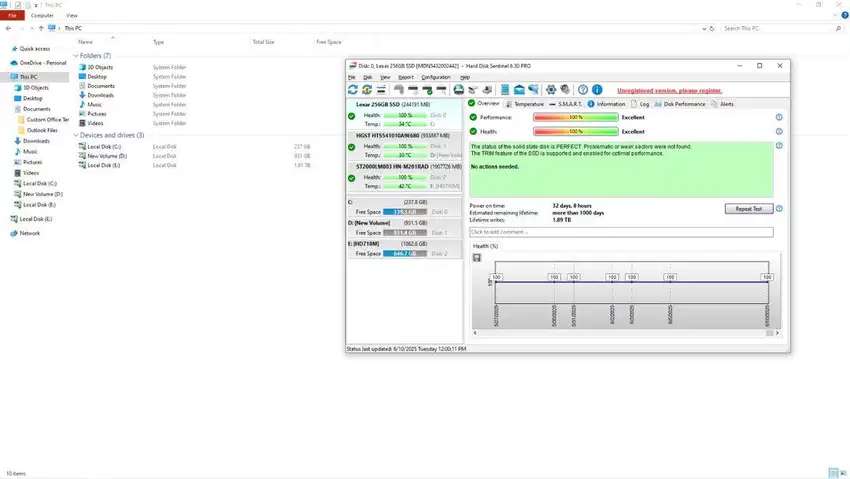The height and width of the screenshot is (479, 850).
Task: Open the red File tab in Explorer
Action: 12,15
